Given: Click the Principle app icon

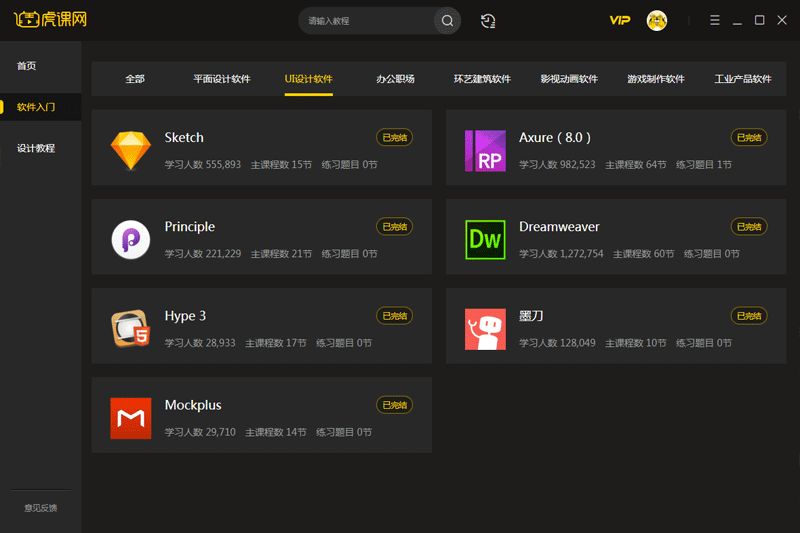Looking at the screenshot, I should pos(131,239).
